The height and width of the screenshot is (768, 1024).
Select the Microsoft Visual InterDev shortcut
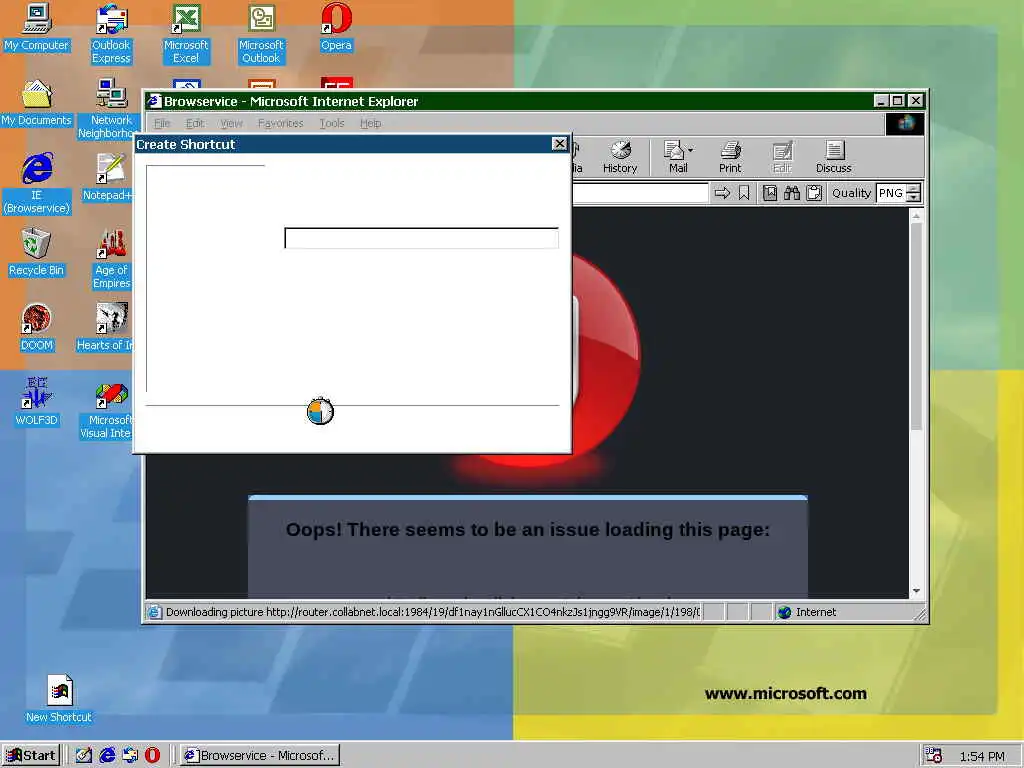(108, 408)
